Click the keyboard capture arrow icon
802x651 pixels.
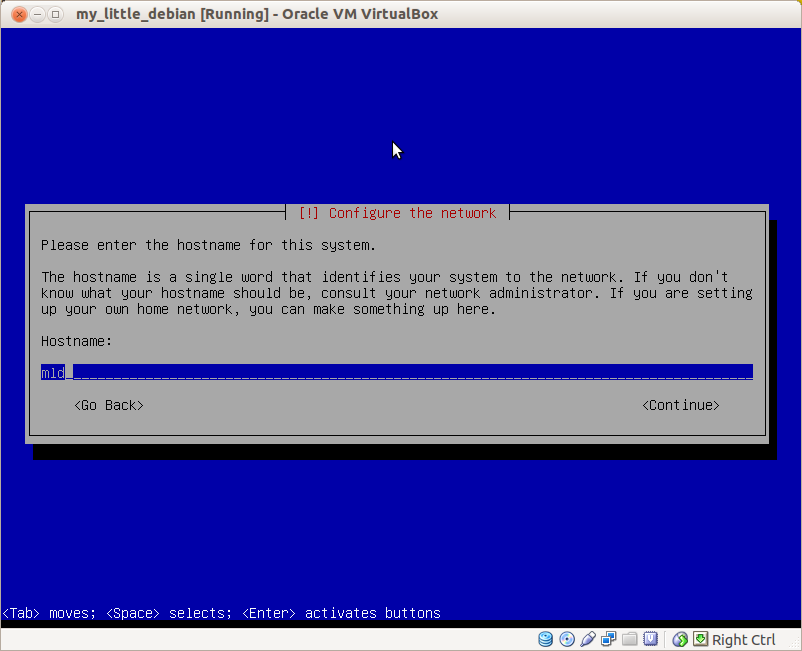701,639
